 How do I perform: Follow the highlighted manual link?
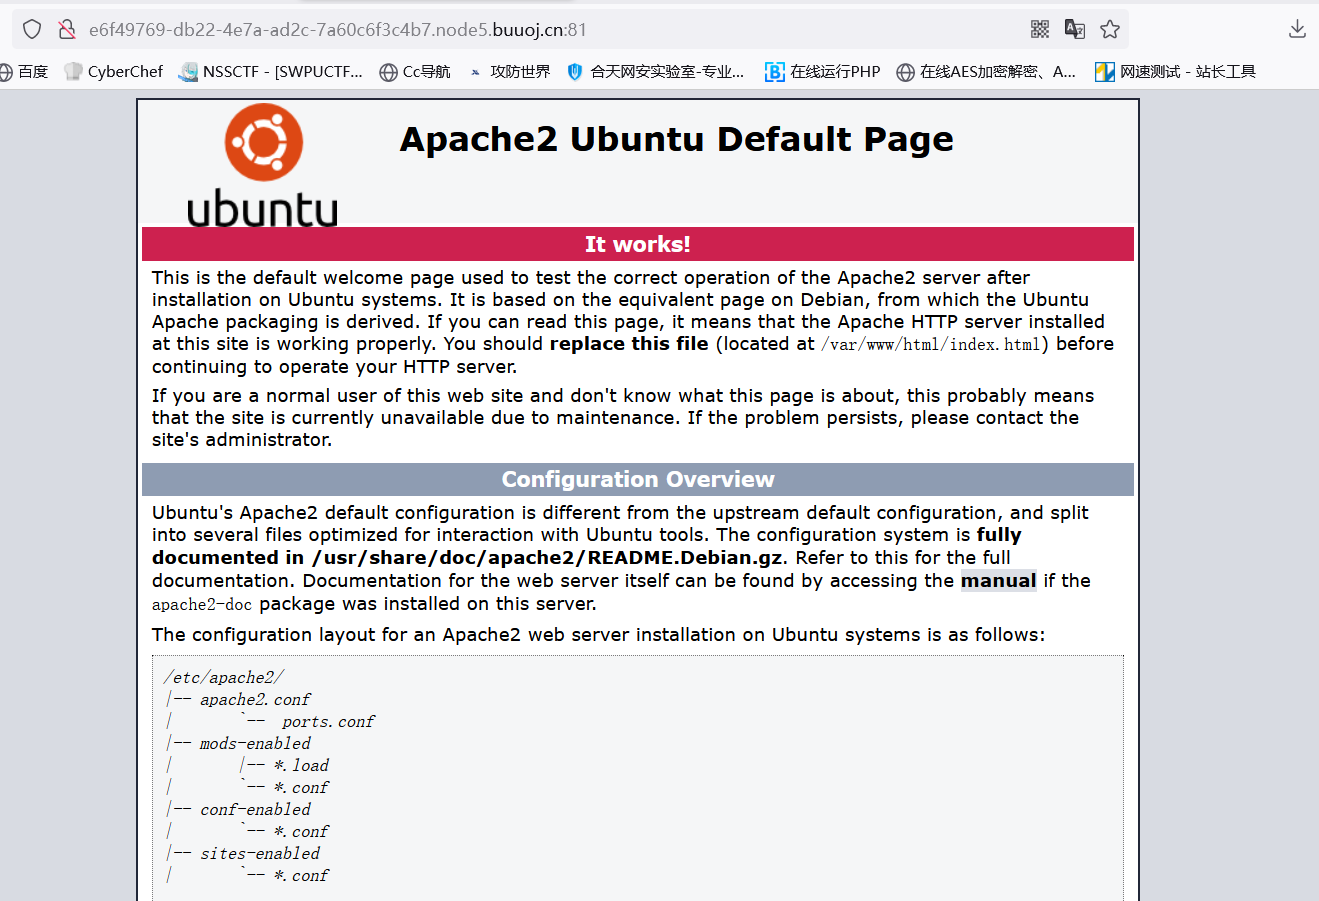coord(998,581)
